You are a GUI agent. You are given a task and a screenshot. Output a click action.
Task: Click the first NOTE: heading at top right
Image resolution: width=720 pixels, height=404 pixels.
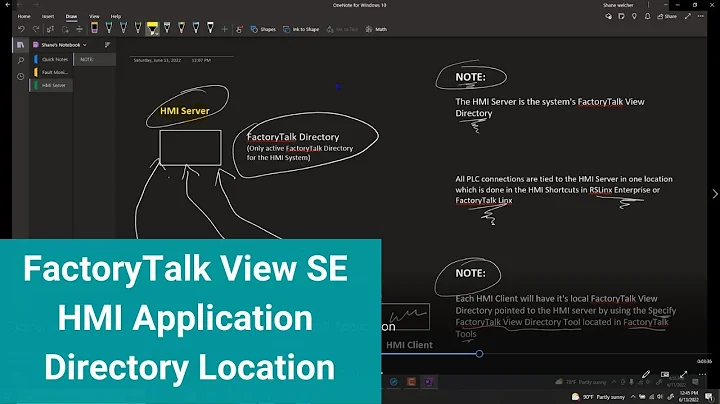(x=470, y=77)
